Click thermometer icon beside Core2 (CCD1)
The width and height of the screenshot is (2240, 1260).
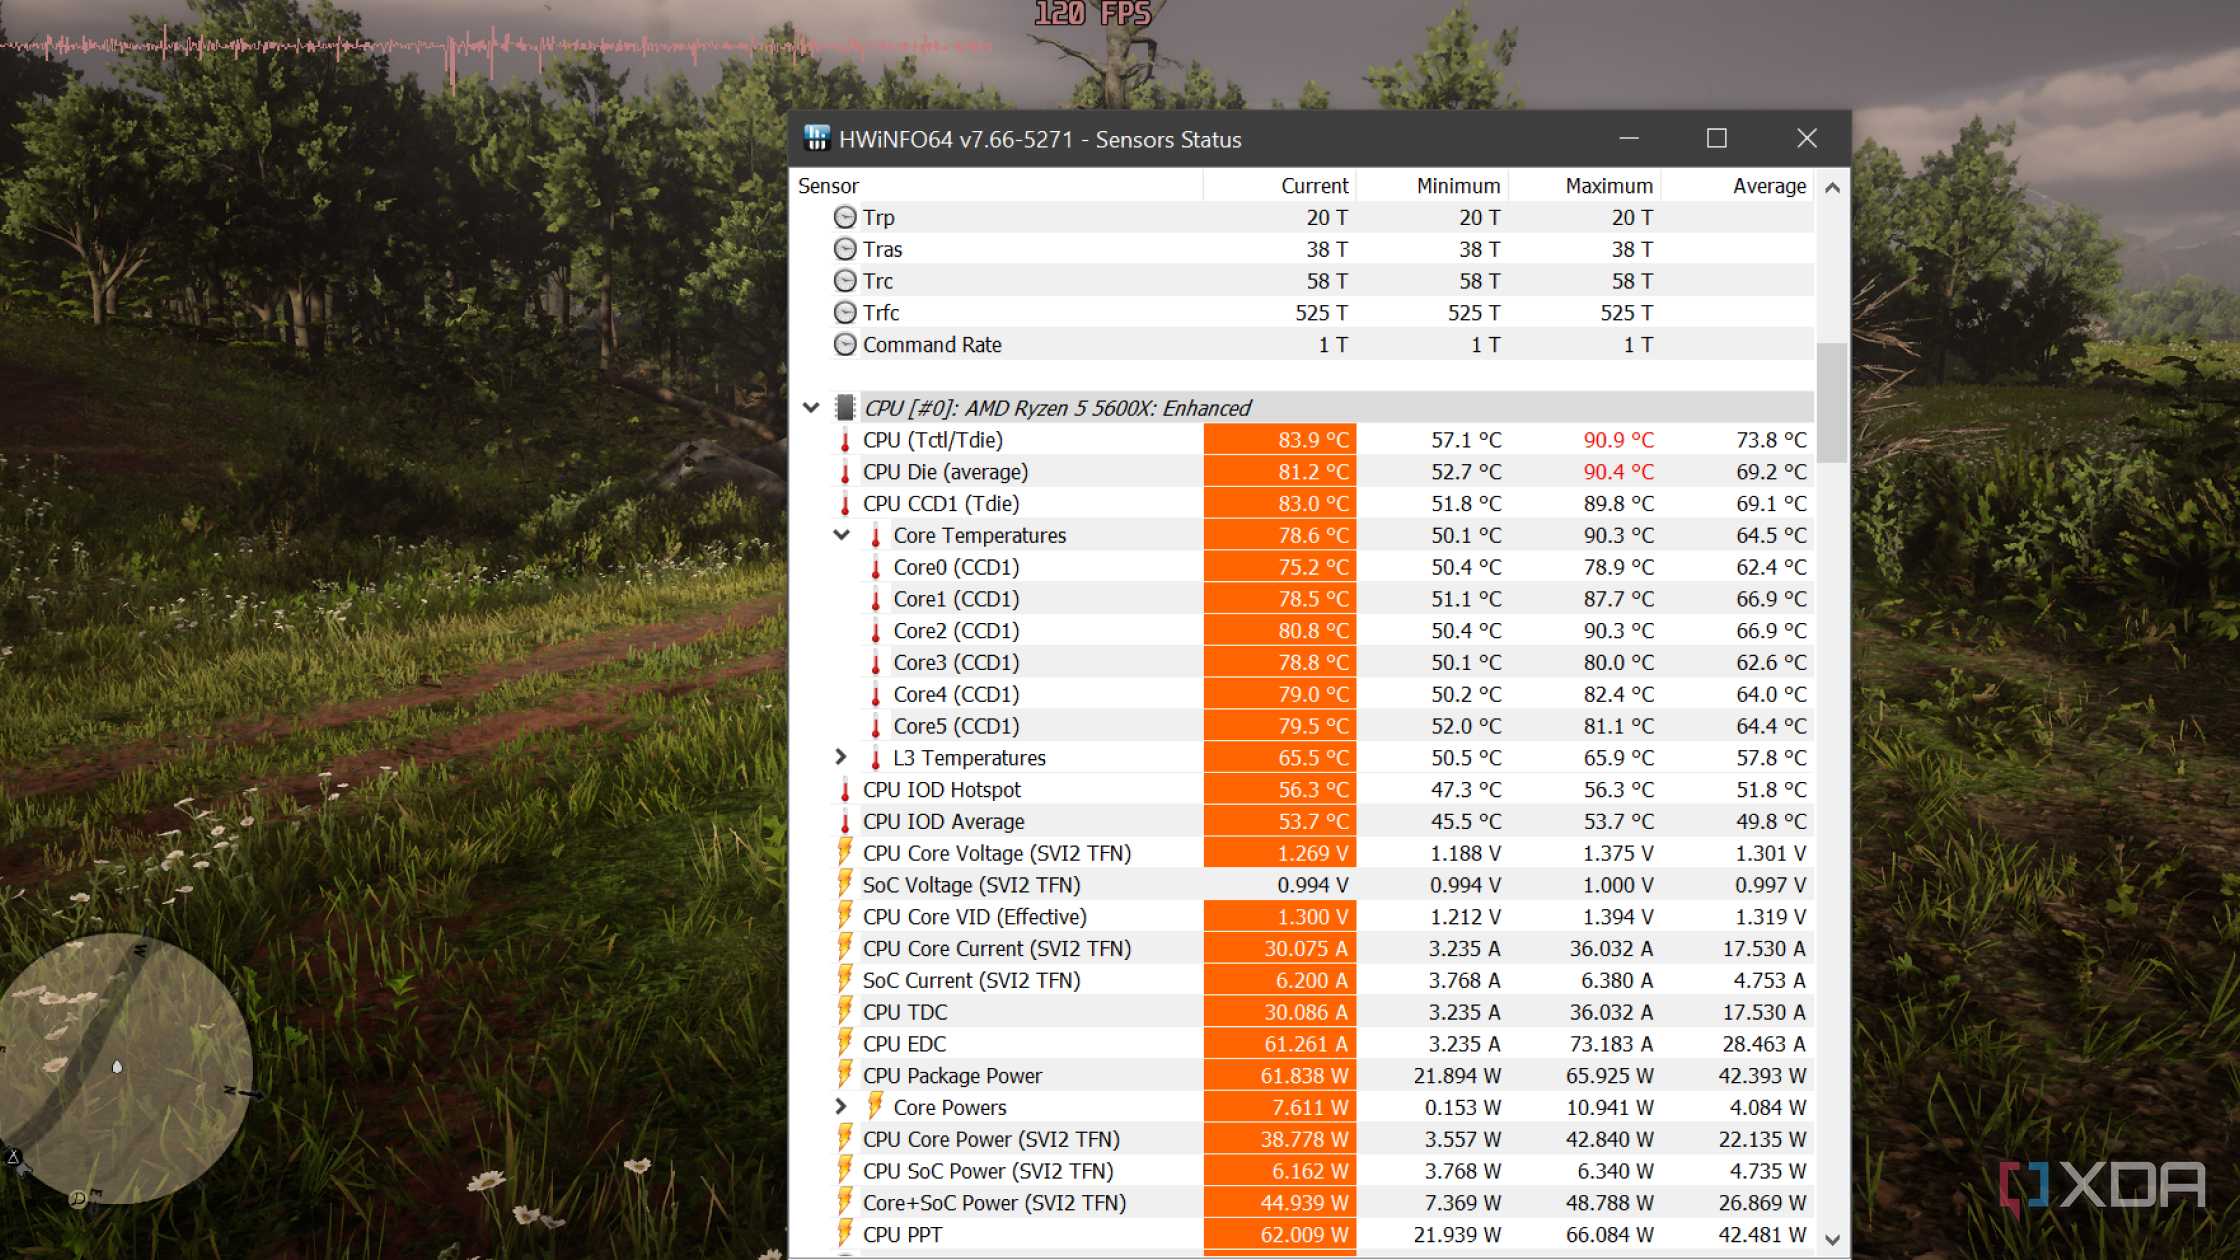(875, 631)
